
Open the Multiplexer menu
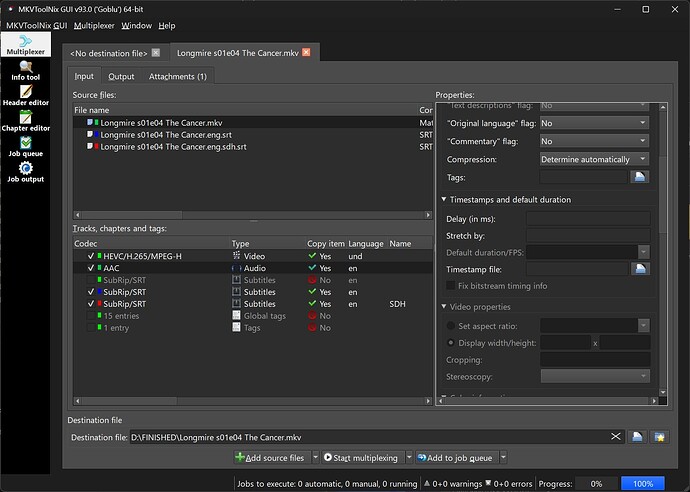(94, 26)
